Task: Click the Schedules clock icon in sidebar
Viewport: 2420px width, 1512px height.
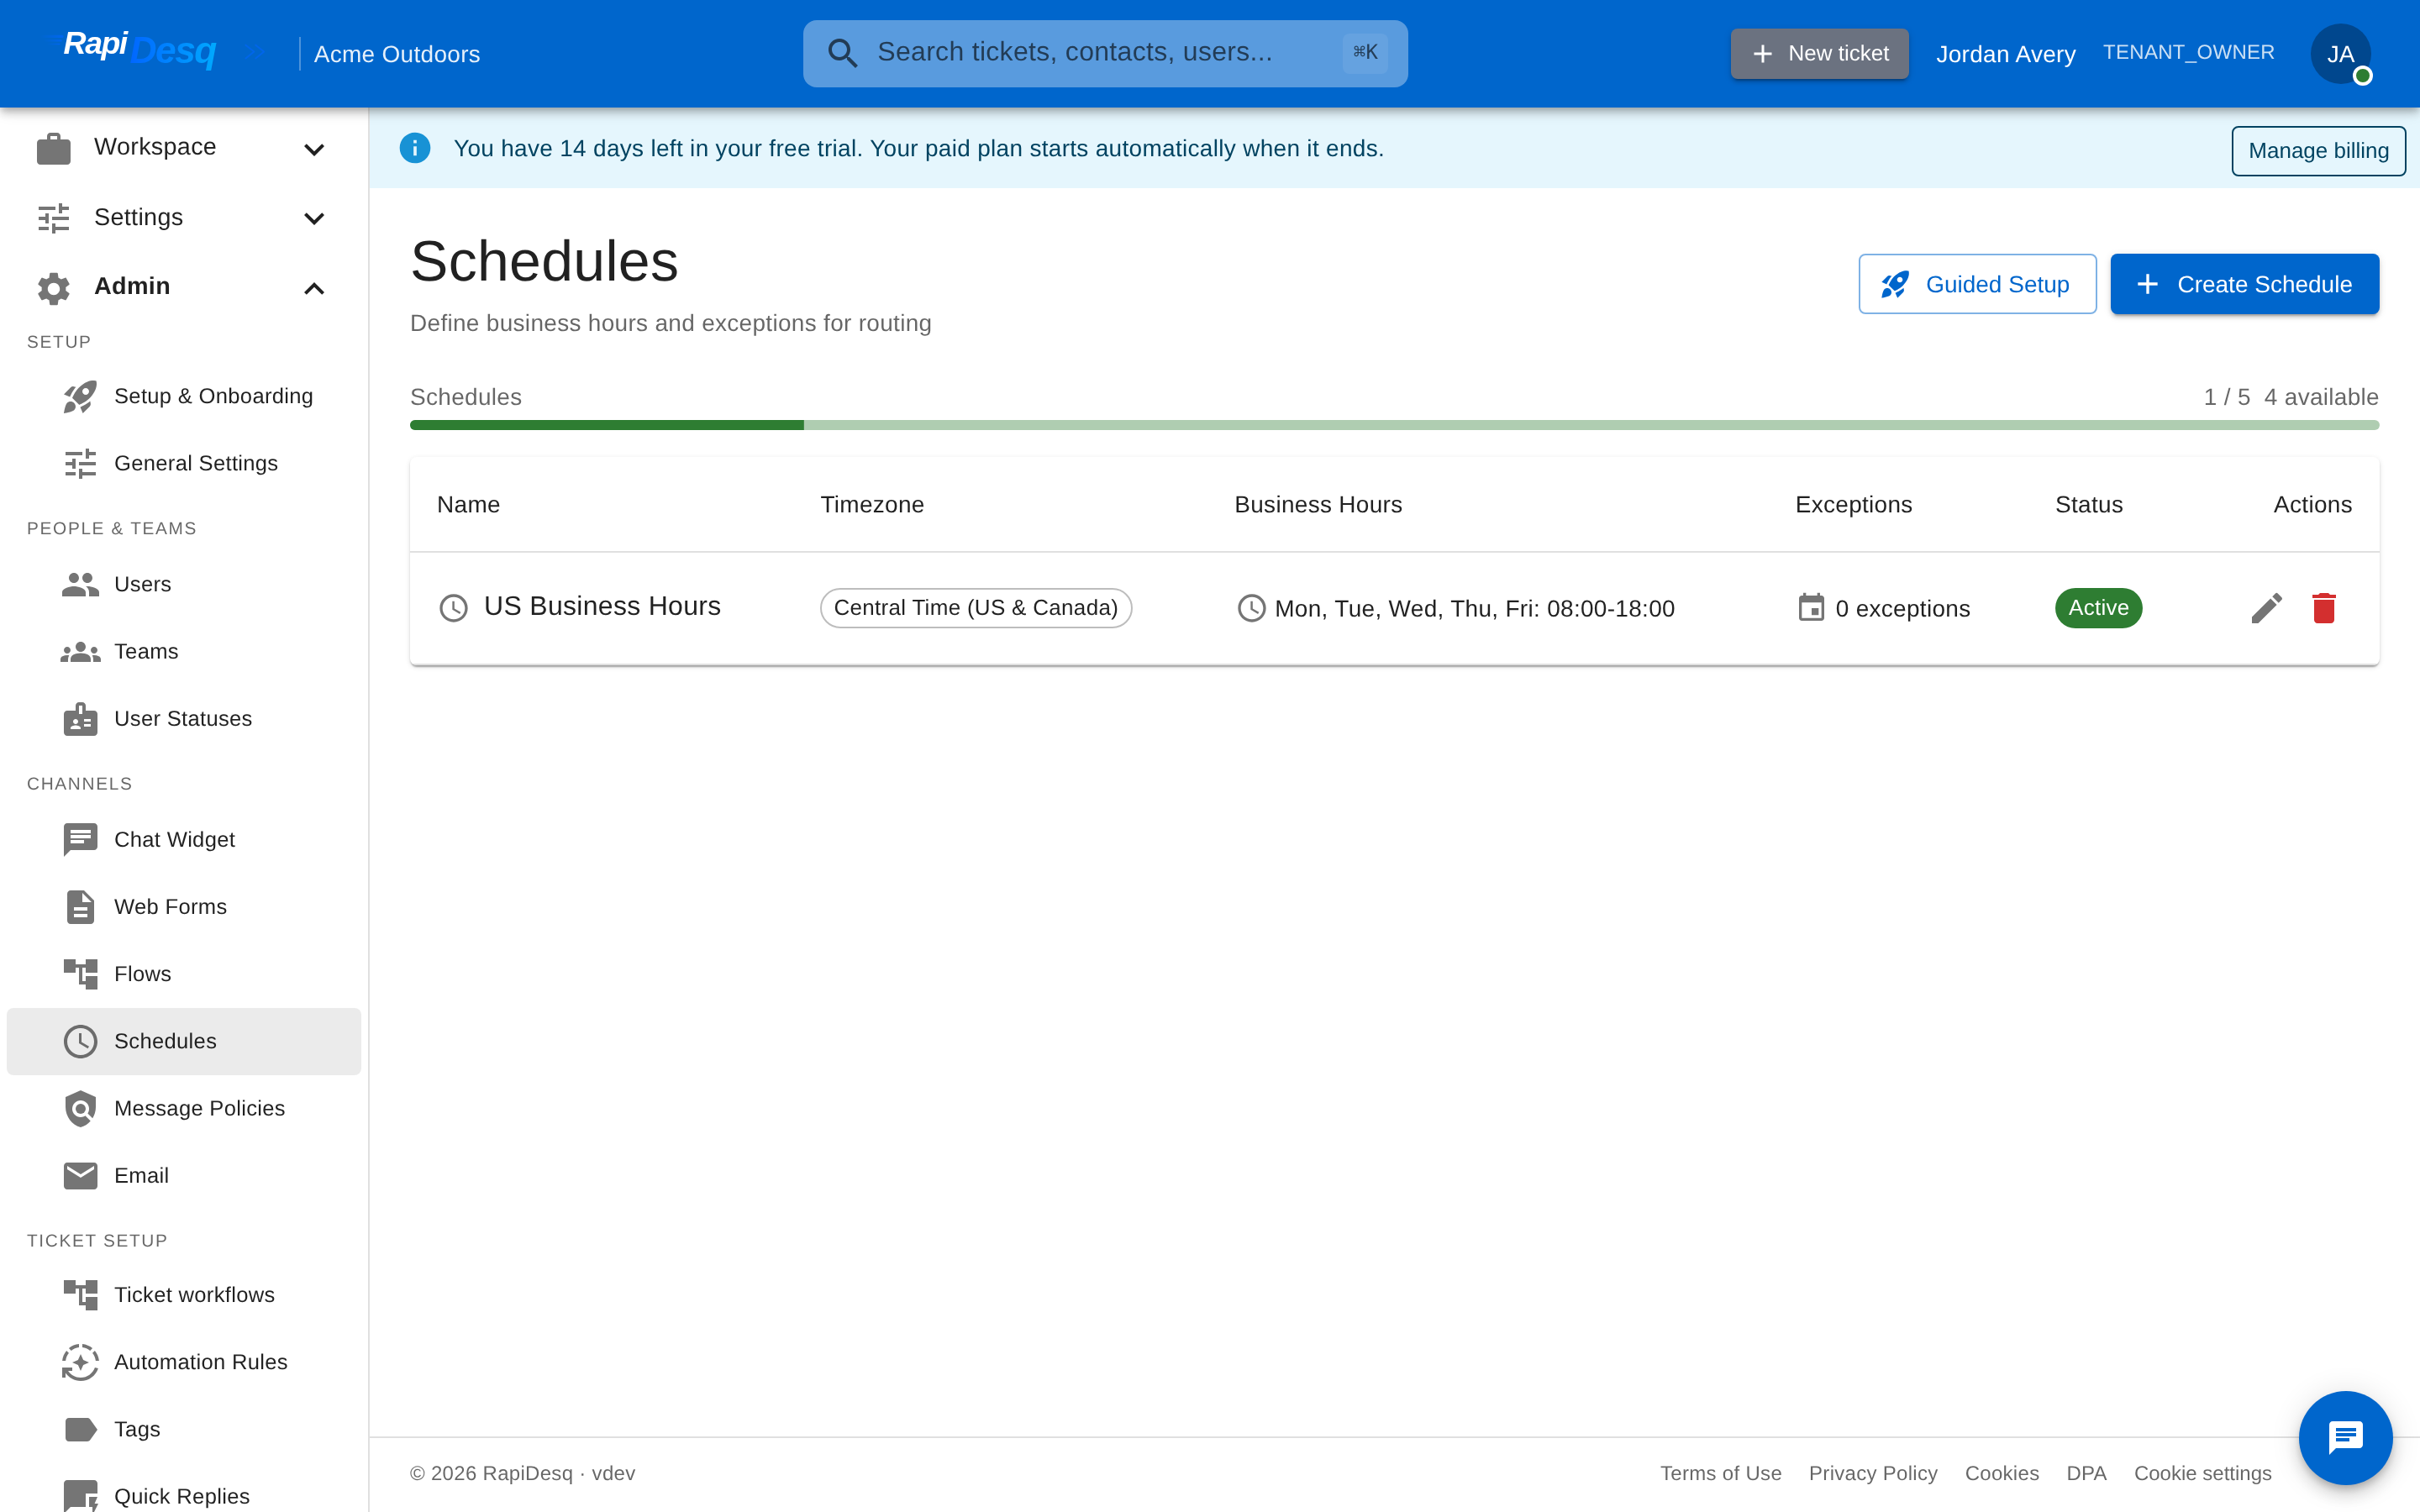Action: [80, 1041]
